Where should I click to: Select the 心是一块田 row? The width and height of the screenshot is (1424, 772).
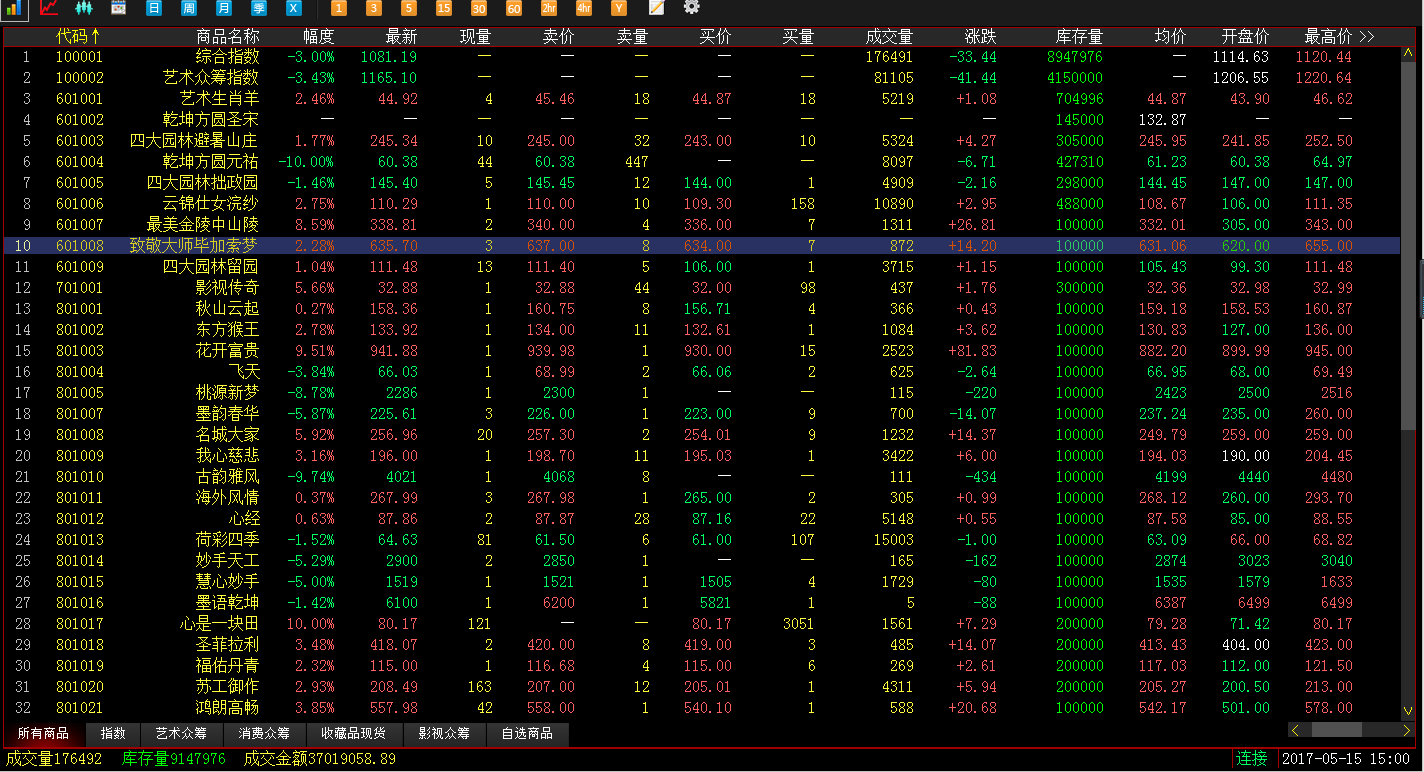pos(701,623)
